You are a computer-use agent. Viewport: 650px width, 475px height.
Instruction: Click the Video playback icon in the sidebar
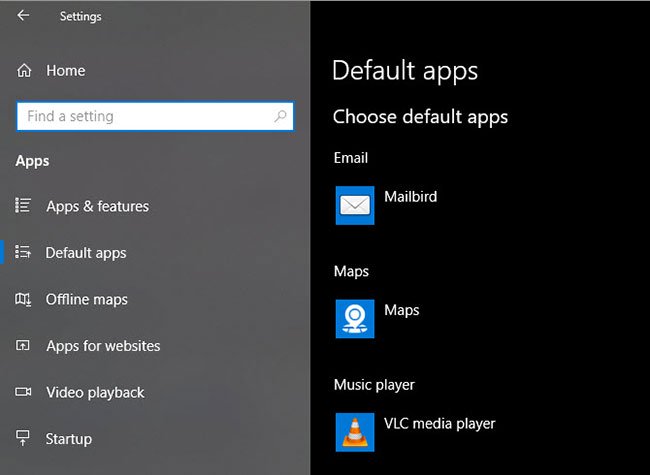coord(24,392)
